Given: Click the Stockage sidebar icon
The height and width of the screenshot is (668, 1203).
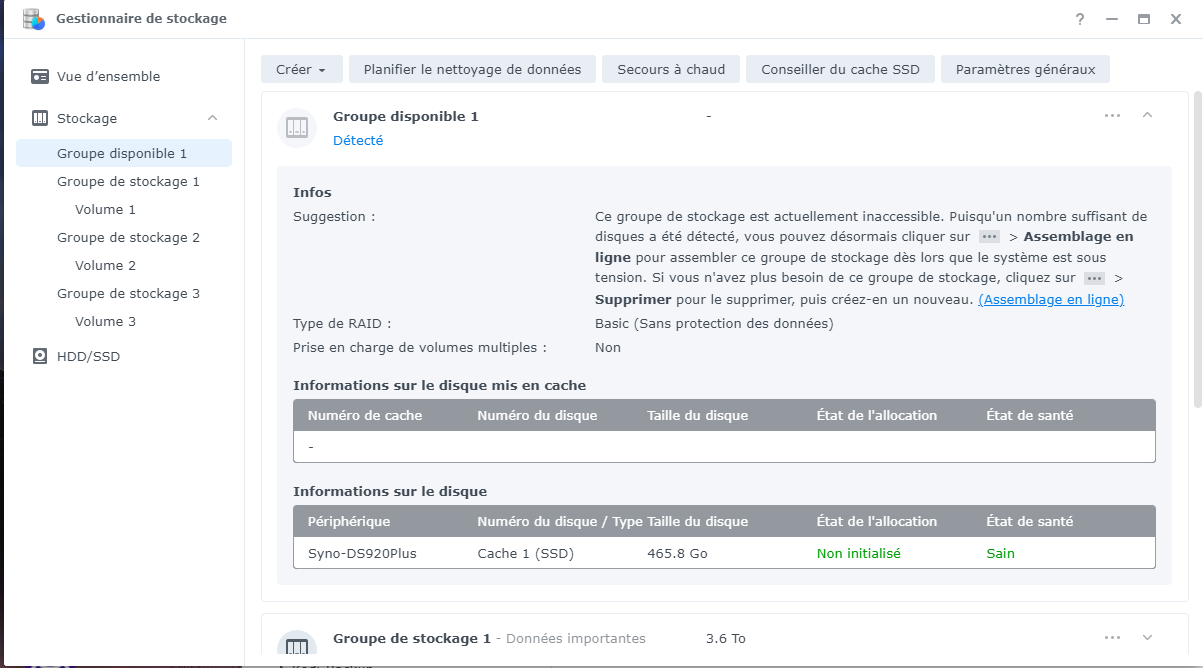Looking at the screenshot, I should point(40,118).
